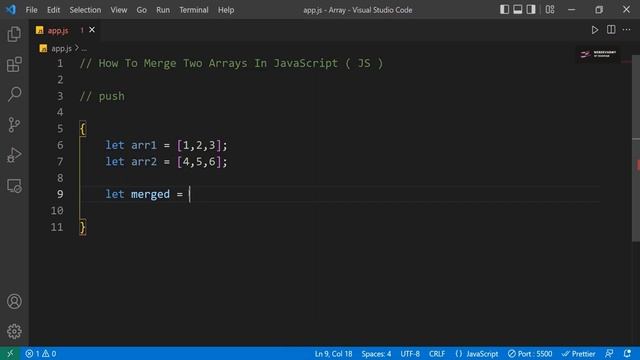
Task: Click the Prettier status item
Action: coord(578,353)
